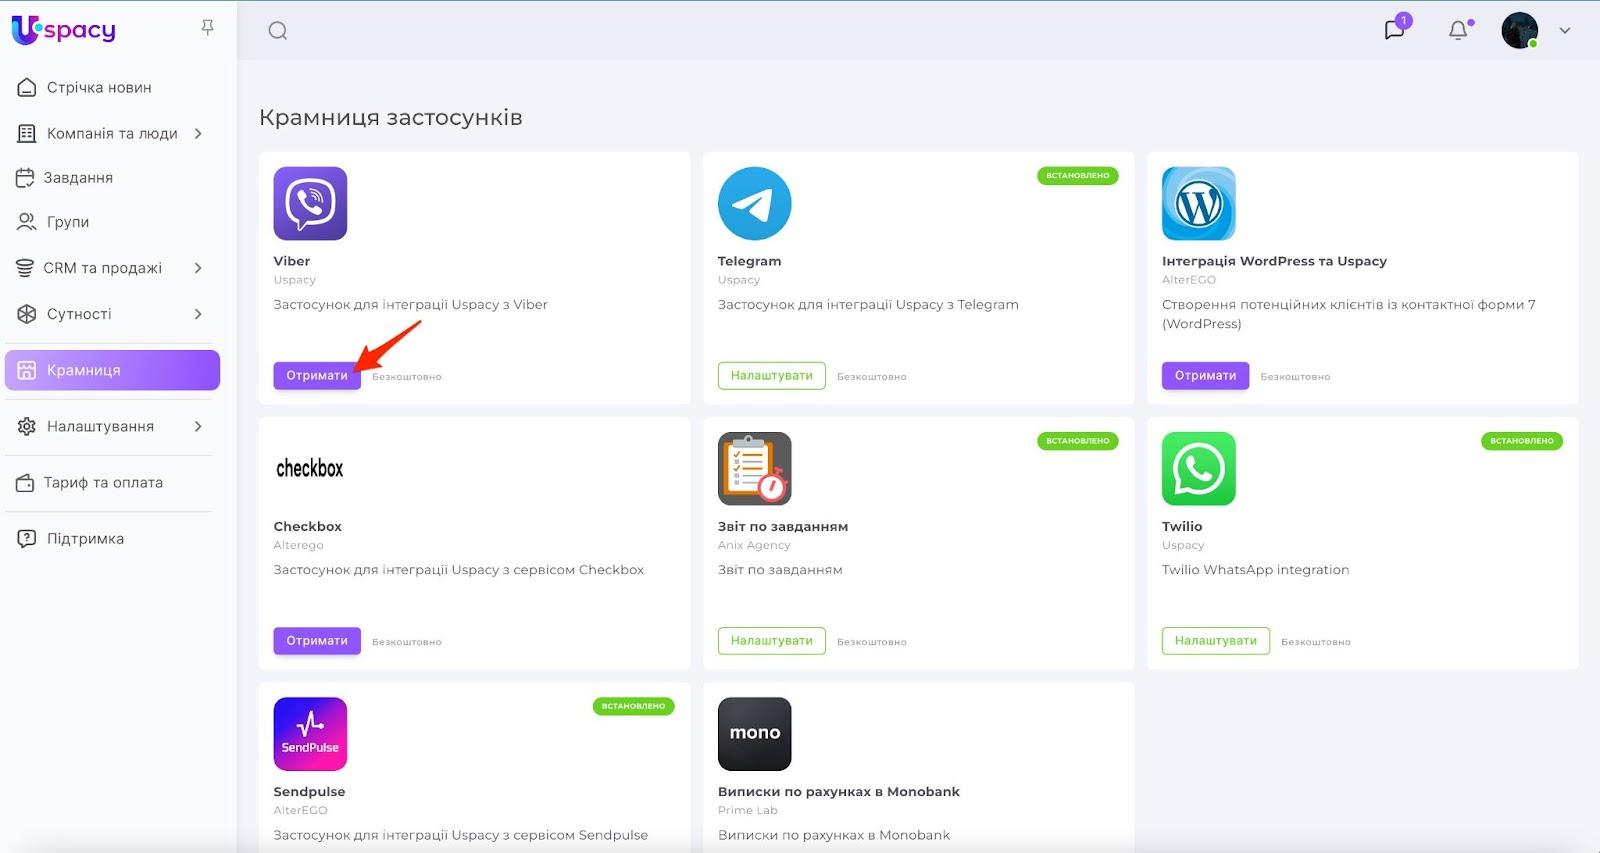Screen dimensions: 1600x853
Task: Click the Крамниця застосунків heading
Action: (391, 118)
